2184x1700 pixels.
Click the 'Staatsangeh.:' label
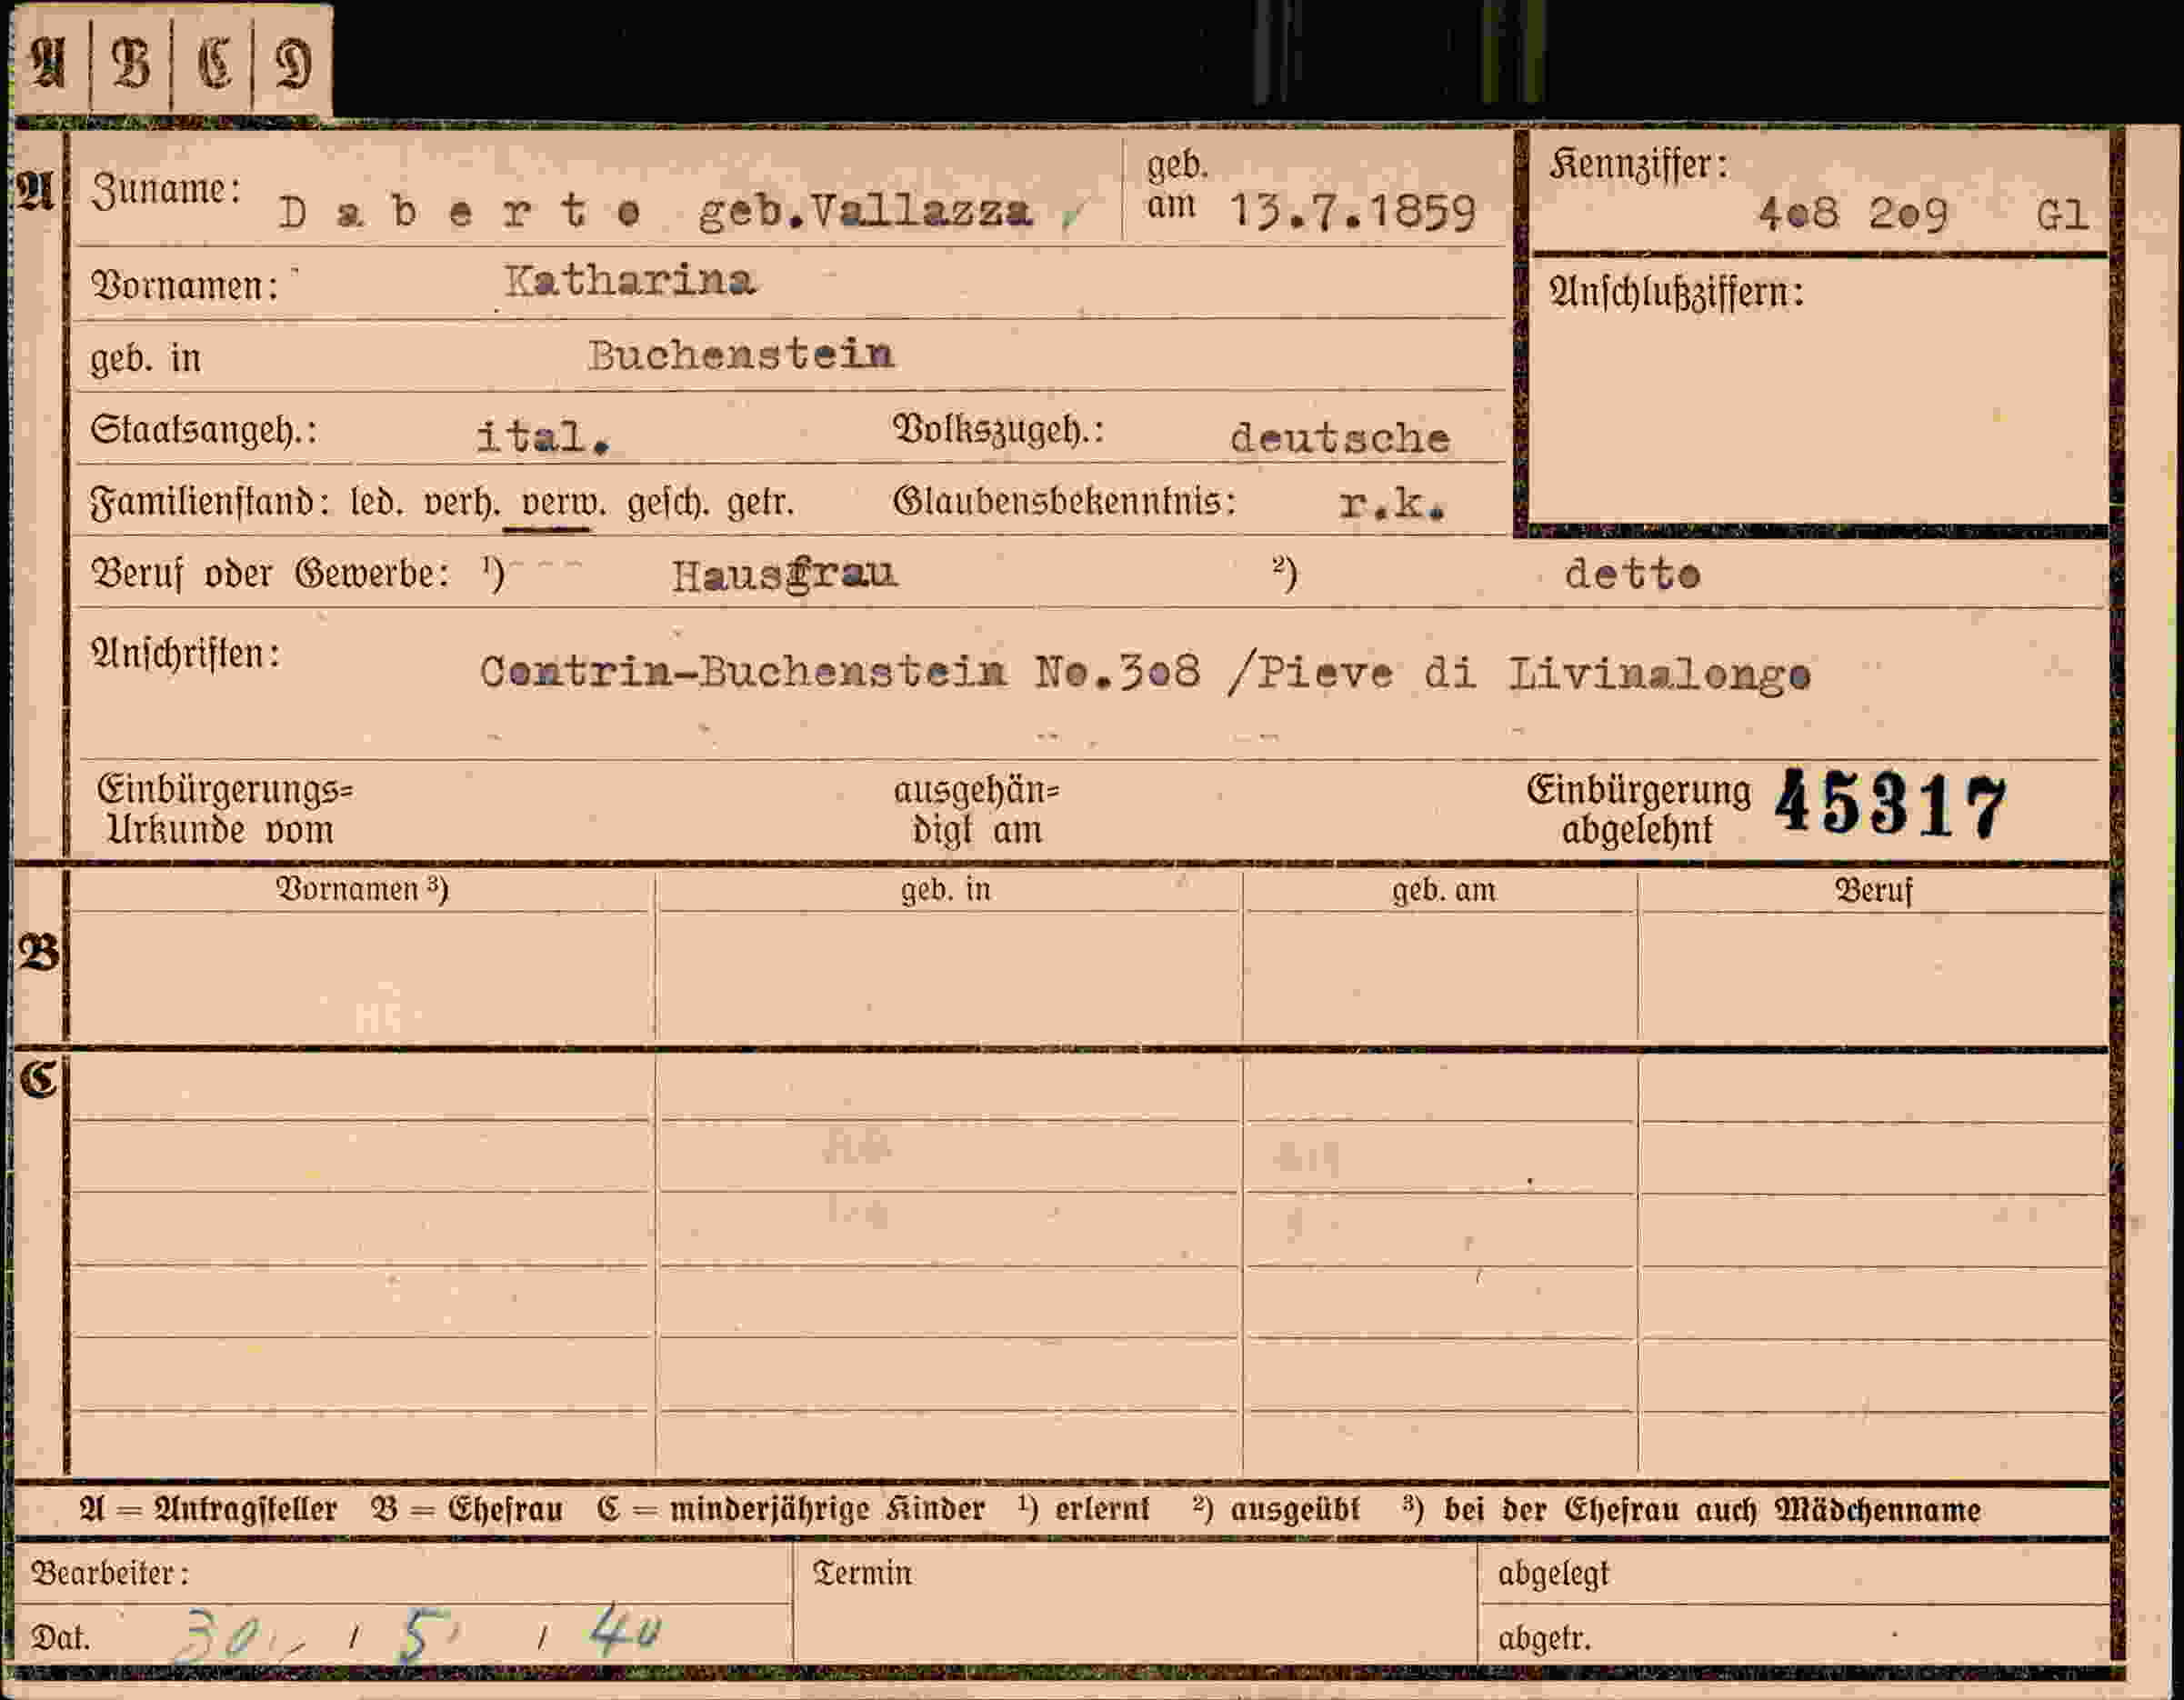(x=204, y=430)
